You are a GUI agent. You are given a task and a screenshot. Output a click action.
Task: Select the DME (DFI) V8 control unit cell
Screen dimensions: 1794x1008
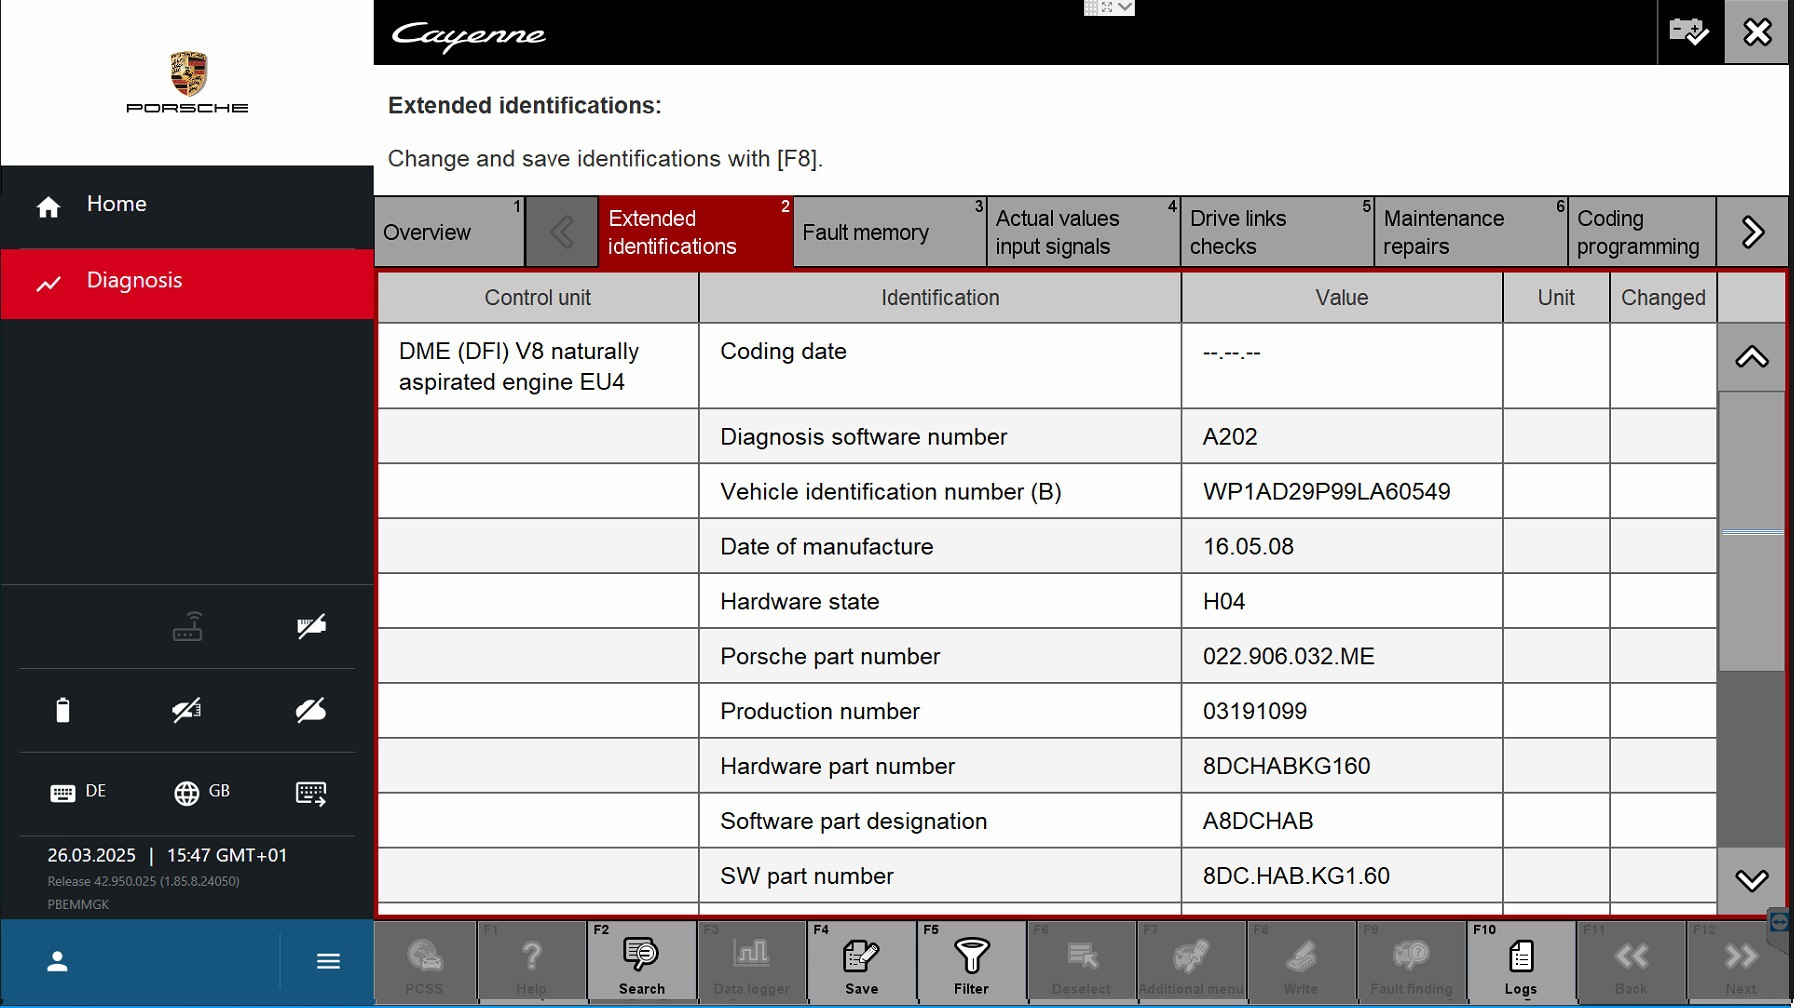pyautogui.click(x=538, y=366)
